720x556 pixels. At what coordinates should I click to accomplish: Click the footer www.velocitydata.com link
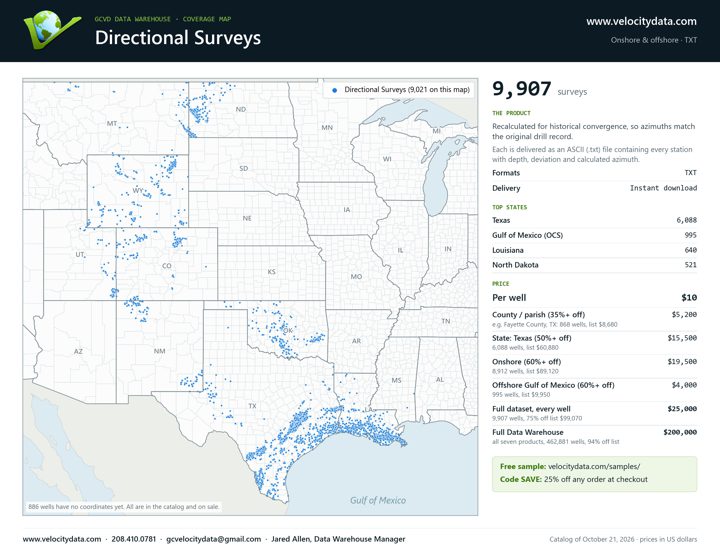(x=62, y=539)
